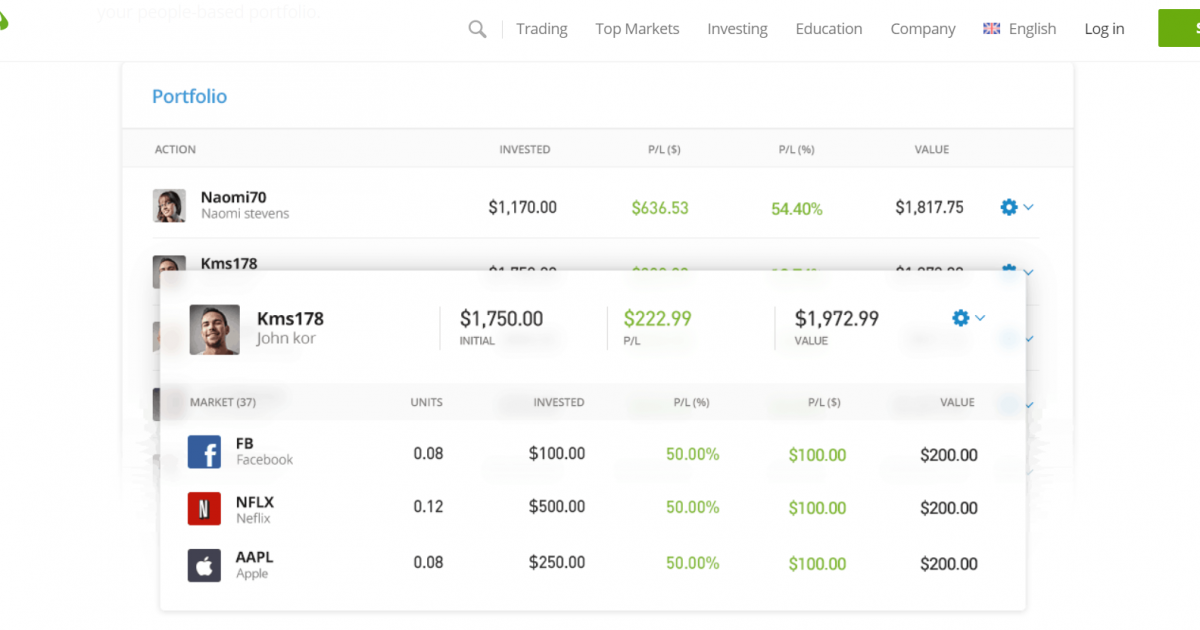Click Naomi70 profile avatar
This screenshot has height=630, width=1200.
[169, 206]
